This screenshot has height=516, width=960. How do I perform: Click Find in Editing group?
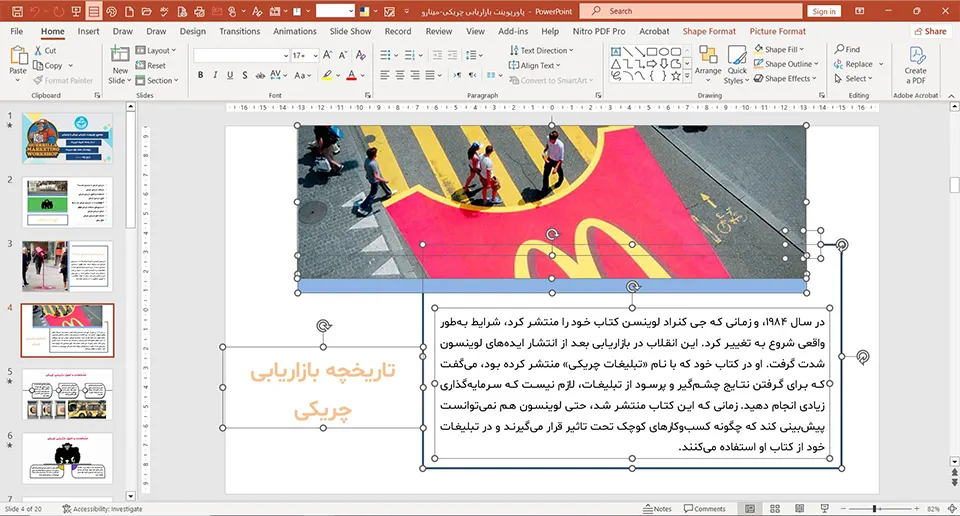click(x=847, y=49)
